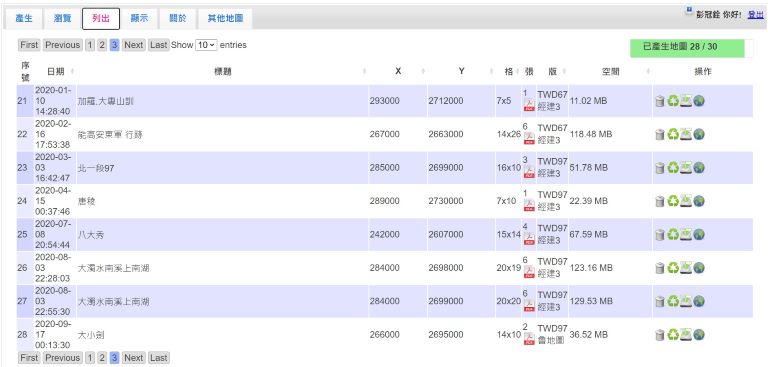This screenshot has width=768, height=367.
Task: View the 20x20 map using globe icon
Action: click(699, 301)
